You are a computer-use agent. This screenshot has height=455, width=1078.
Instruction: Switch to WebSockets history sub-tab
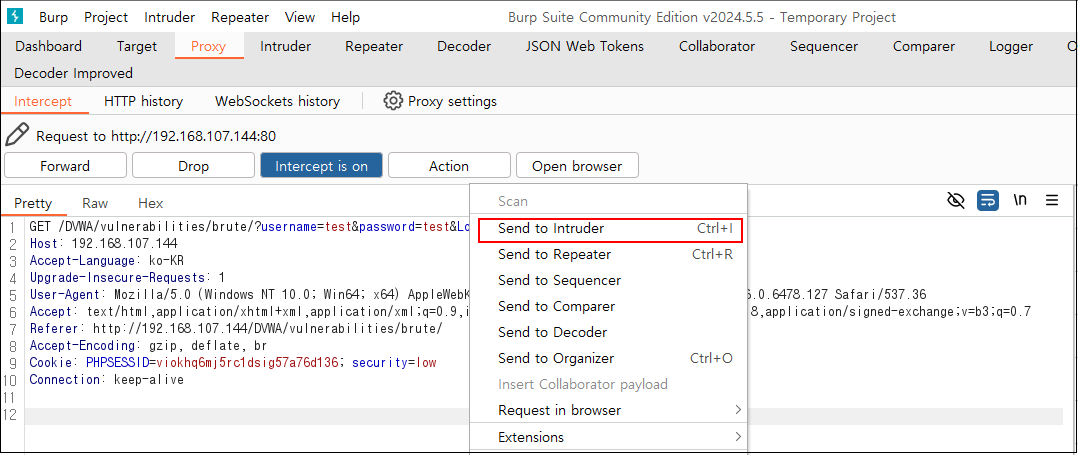tap(278, 101)
